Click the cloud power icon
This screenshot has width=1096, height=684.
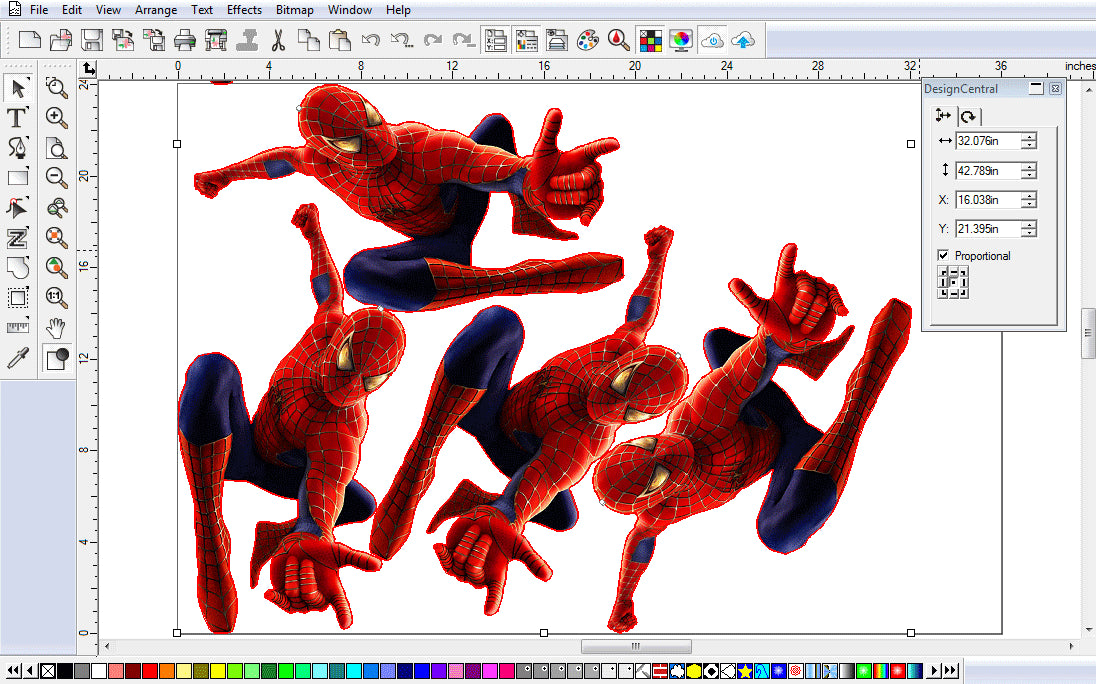(712, 40)
